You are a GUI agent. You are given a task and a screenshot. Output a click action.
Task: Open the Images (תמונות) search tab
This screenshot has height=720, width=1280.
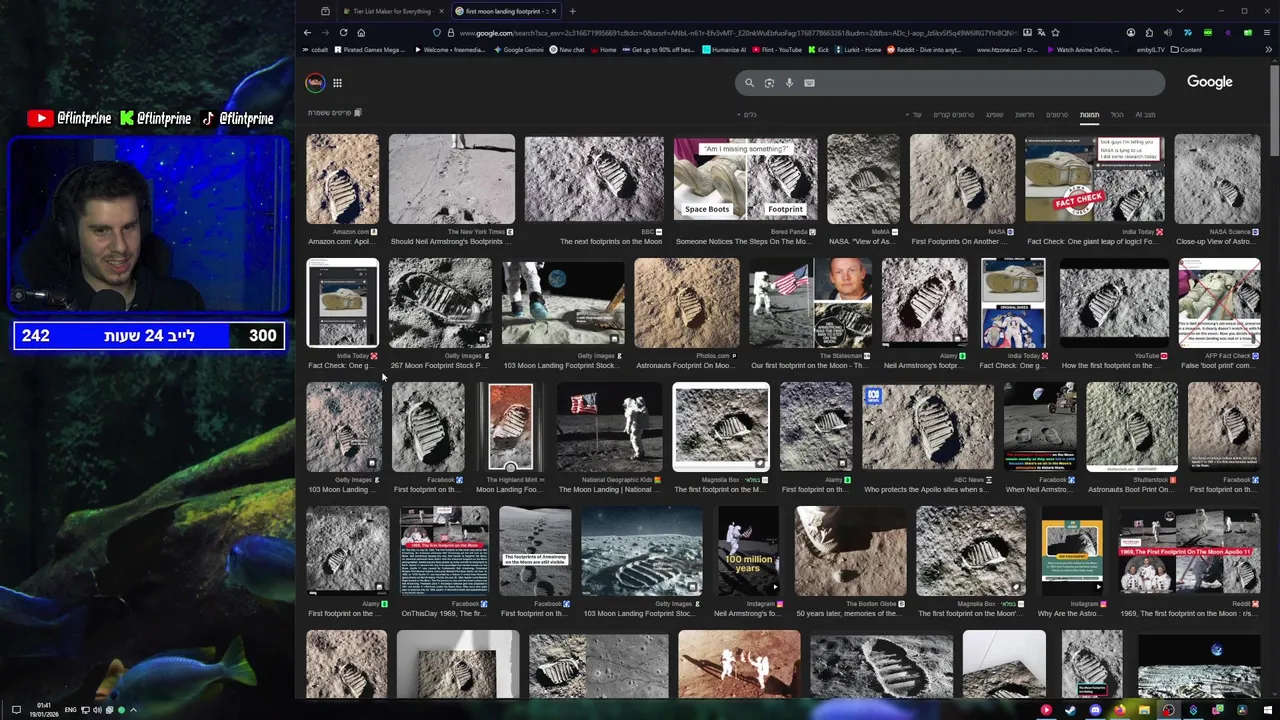click(x=1089, y=115)
